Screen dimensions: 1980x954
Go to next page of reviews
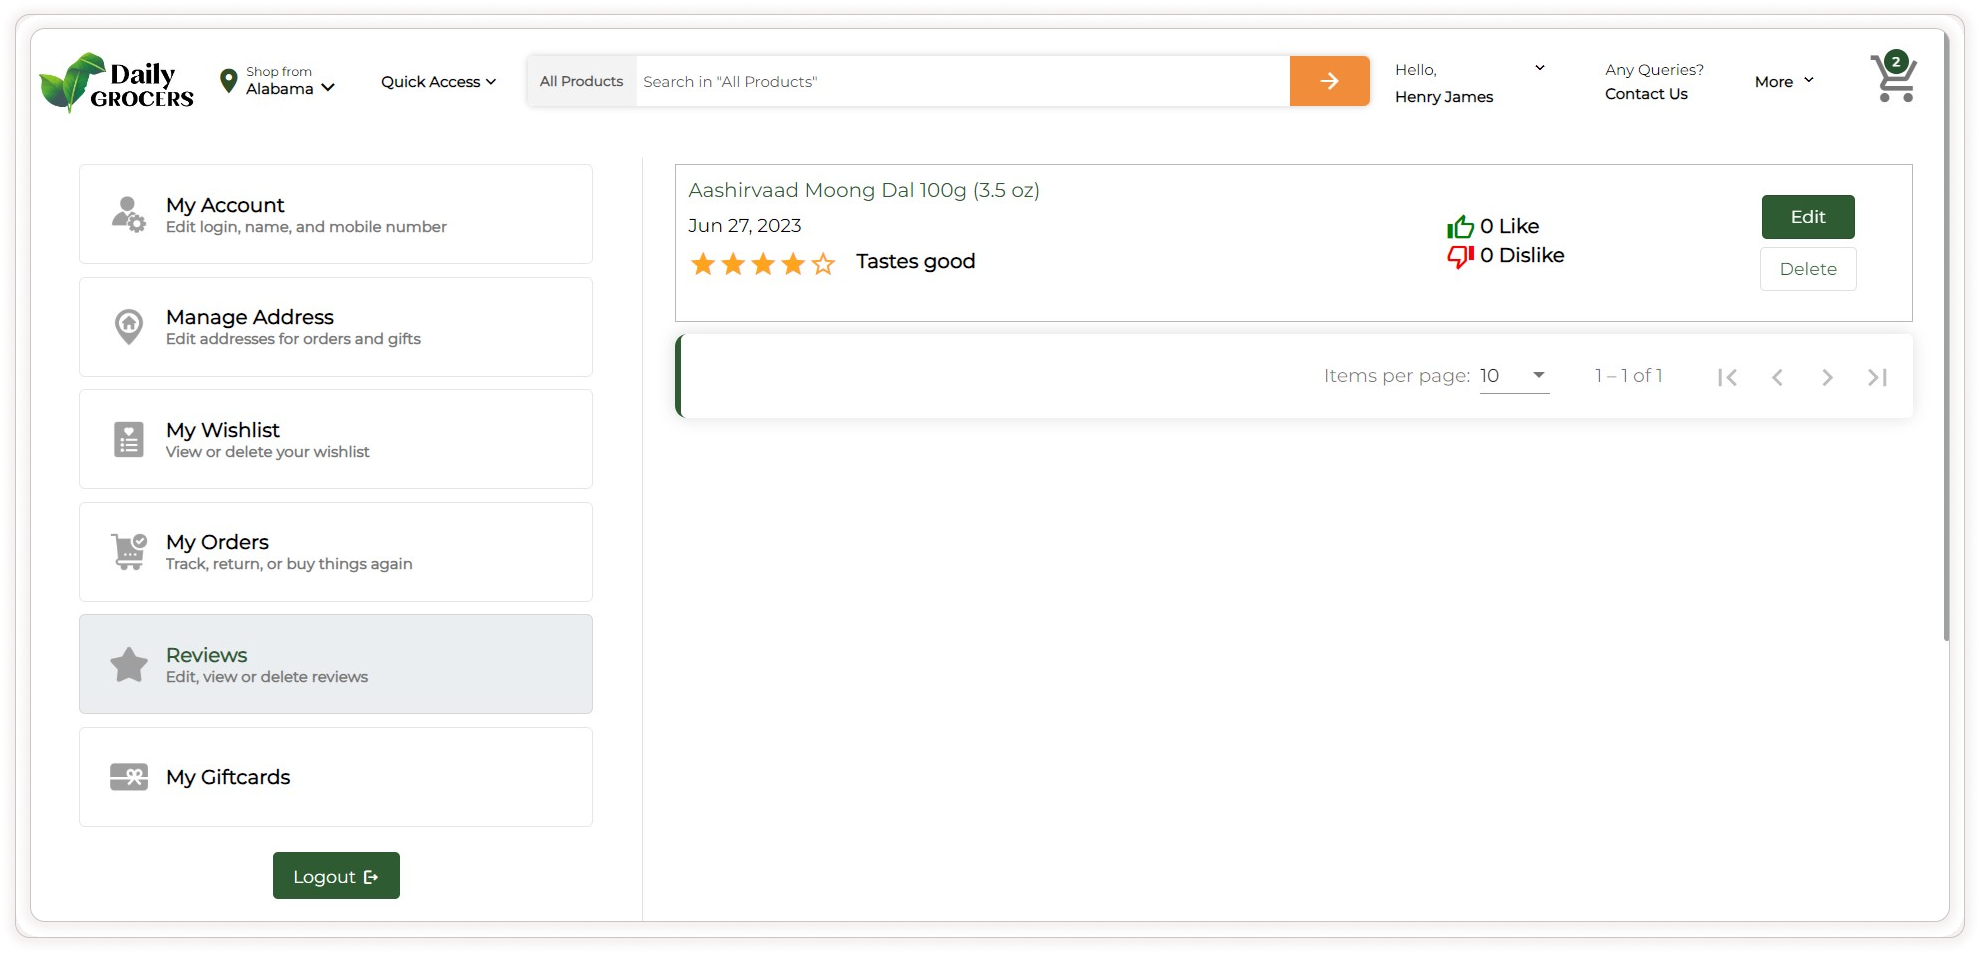pos(1827,377)
